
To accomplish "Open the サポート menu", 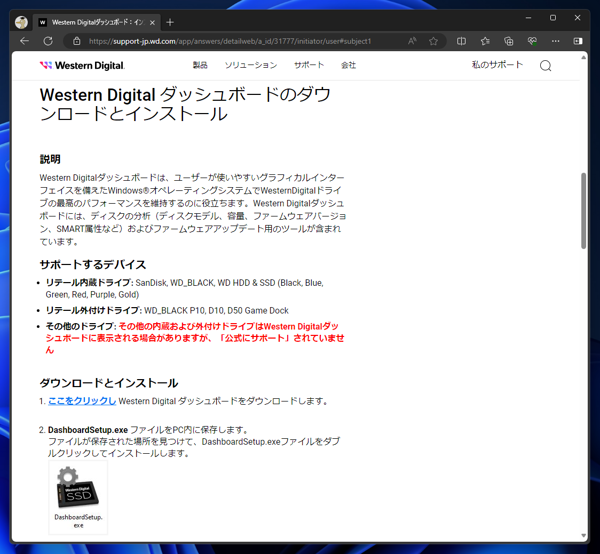I will point(309,65).
